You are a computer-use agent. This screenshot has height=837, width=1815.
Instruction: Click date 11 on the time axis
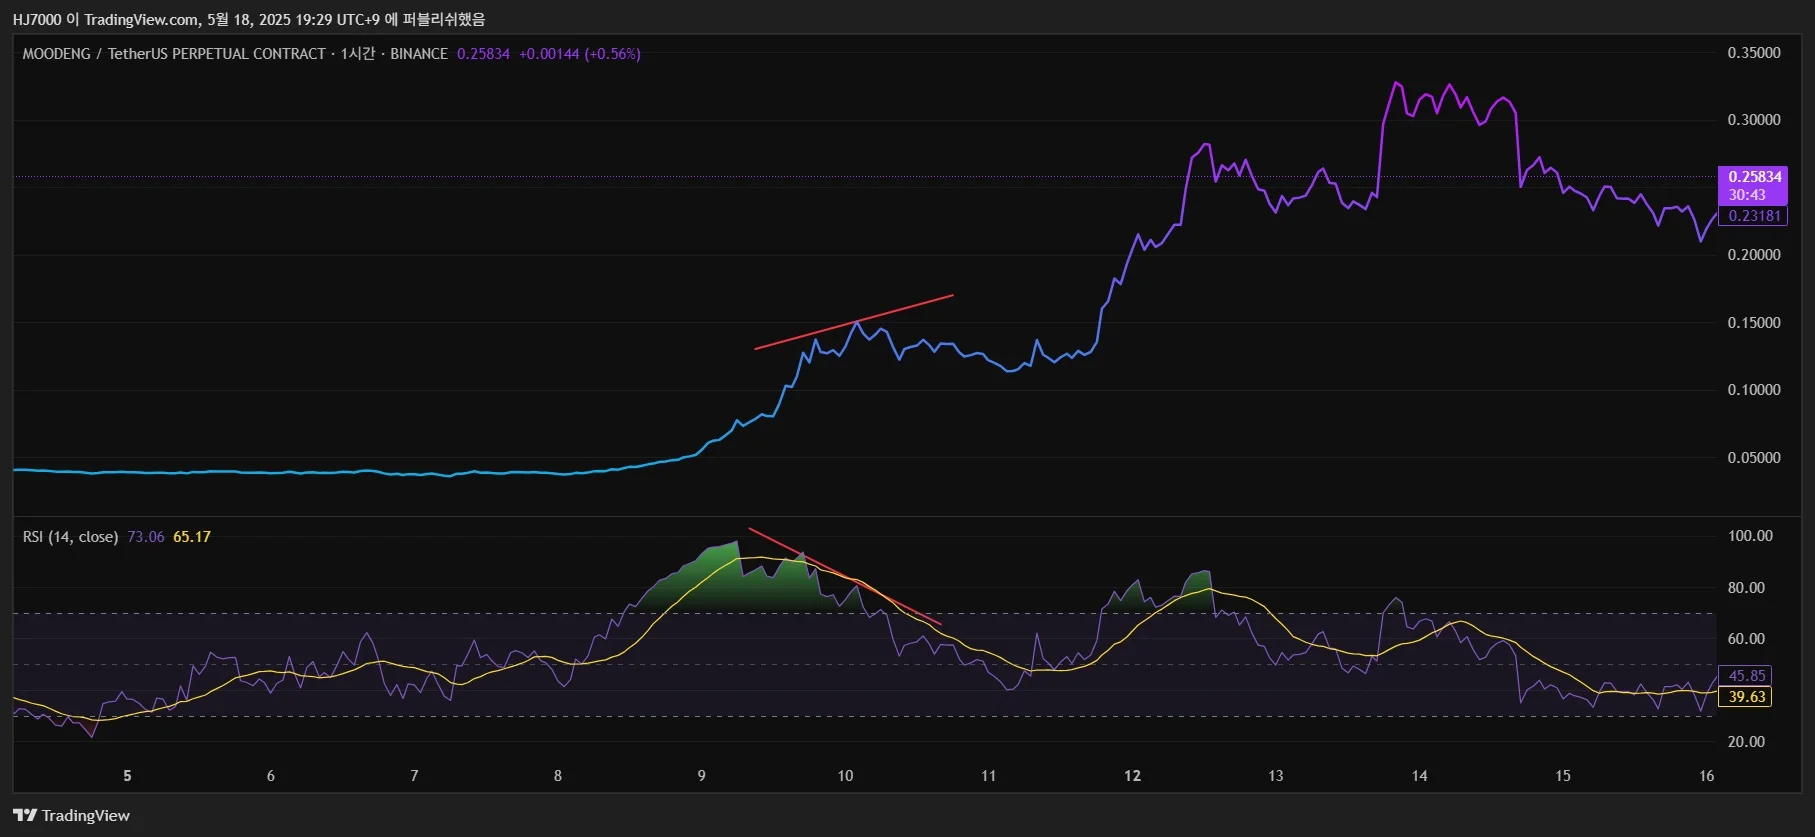pos(988,776)
